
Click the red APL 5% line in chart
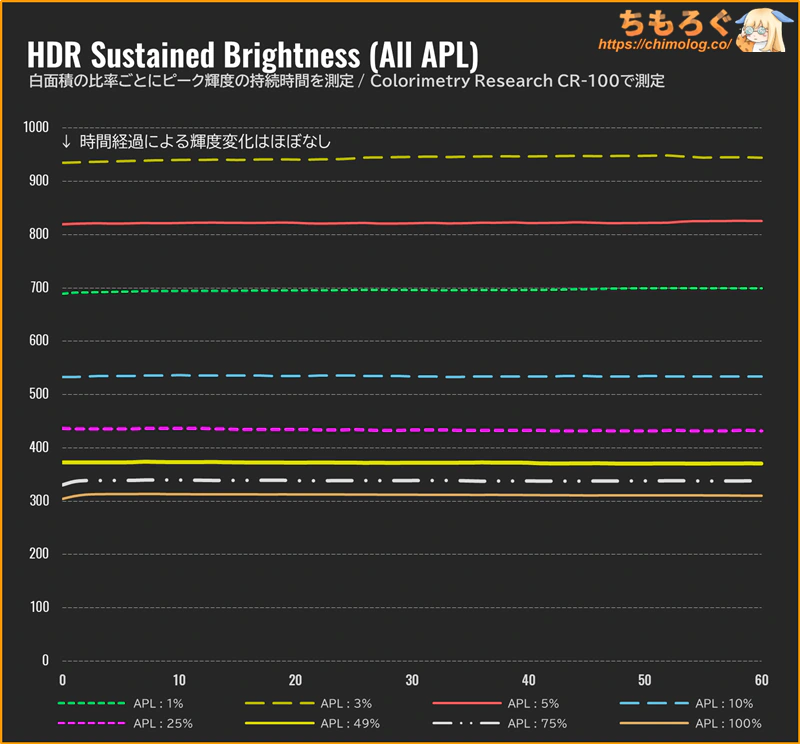pos(412,223)
